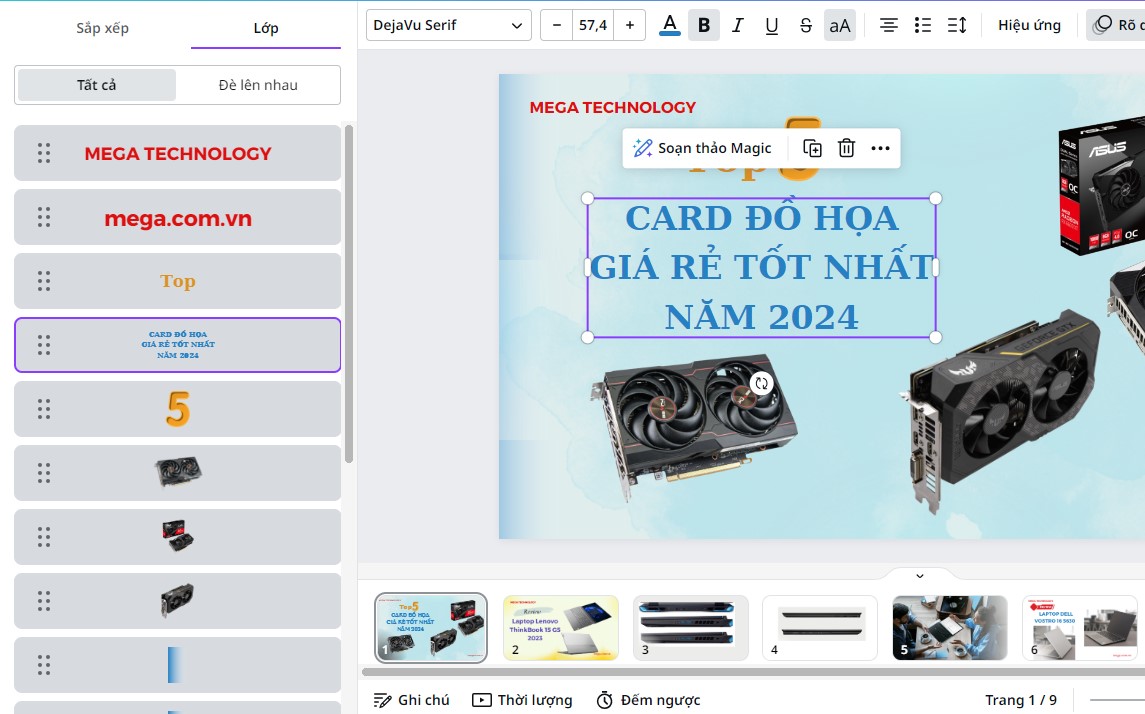The width and height of the screenshot is (1145, 714).
Task: Click the font size field showing 57,4
Action: coord(593,26)
